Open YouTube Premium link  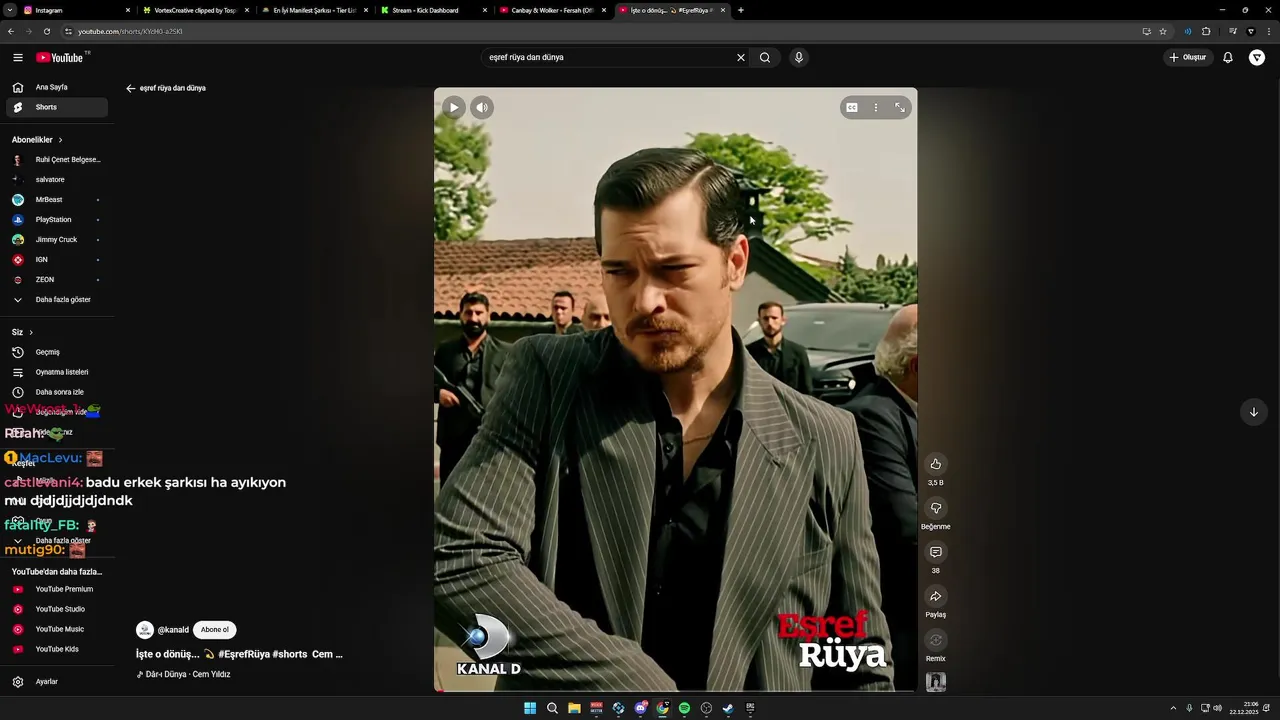pos(57,589)
